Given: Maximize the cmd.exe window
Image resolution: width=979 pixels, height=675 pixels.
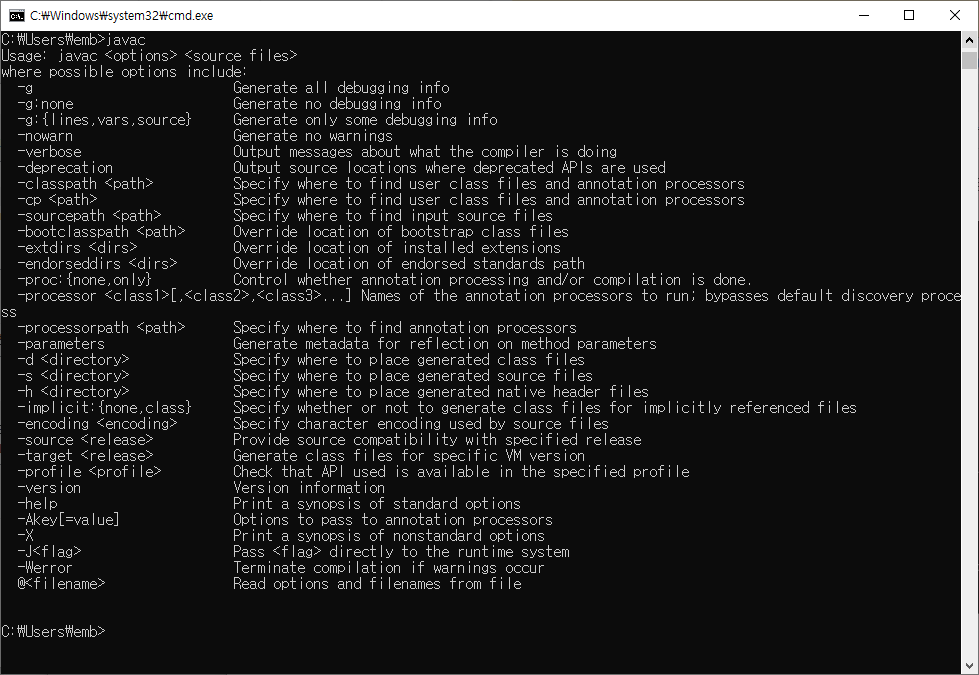Looking at the screenshot, I should click(x=909, y=15).
